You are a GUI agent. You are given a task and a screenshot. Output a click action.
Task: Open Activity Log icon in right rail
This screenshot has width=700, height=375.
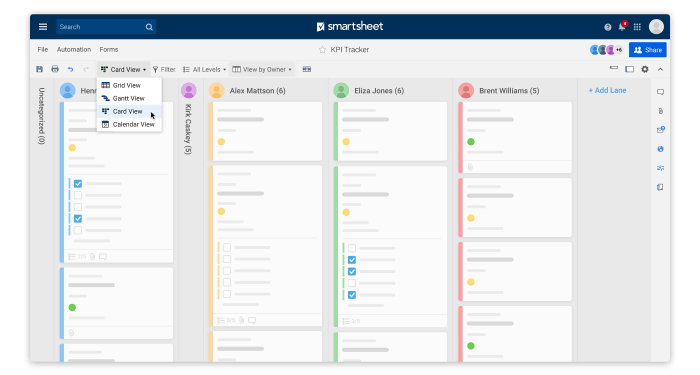point(660,168)
